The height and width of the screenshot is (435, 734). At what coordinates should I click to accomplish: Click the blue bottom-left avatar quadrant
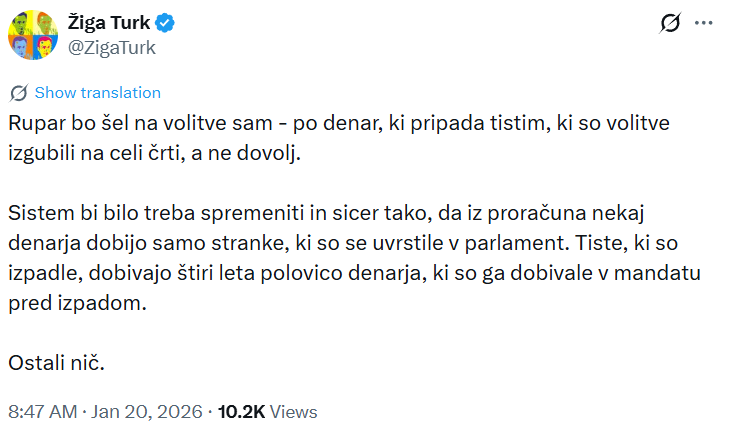click(x=21, y=46)
